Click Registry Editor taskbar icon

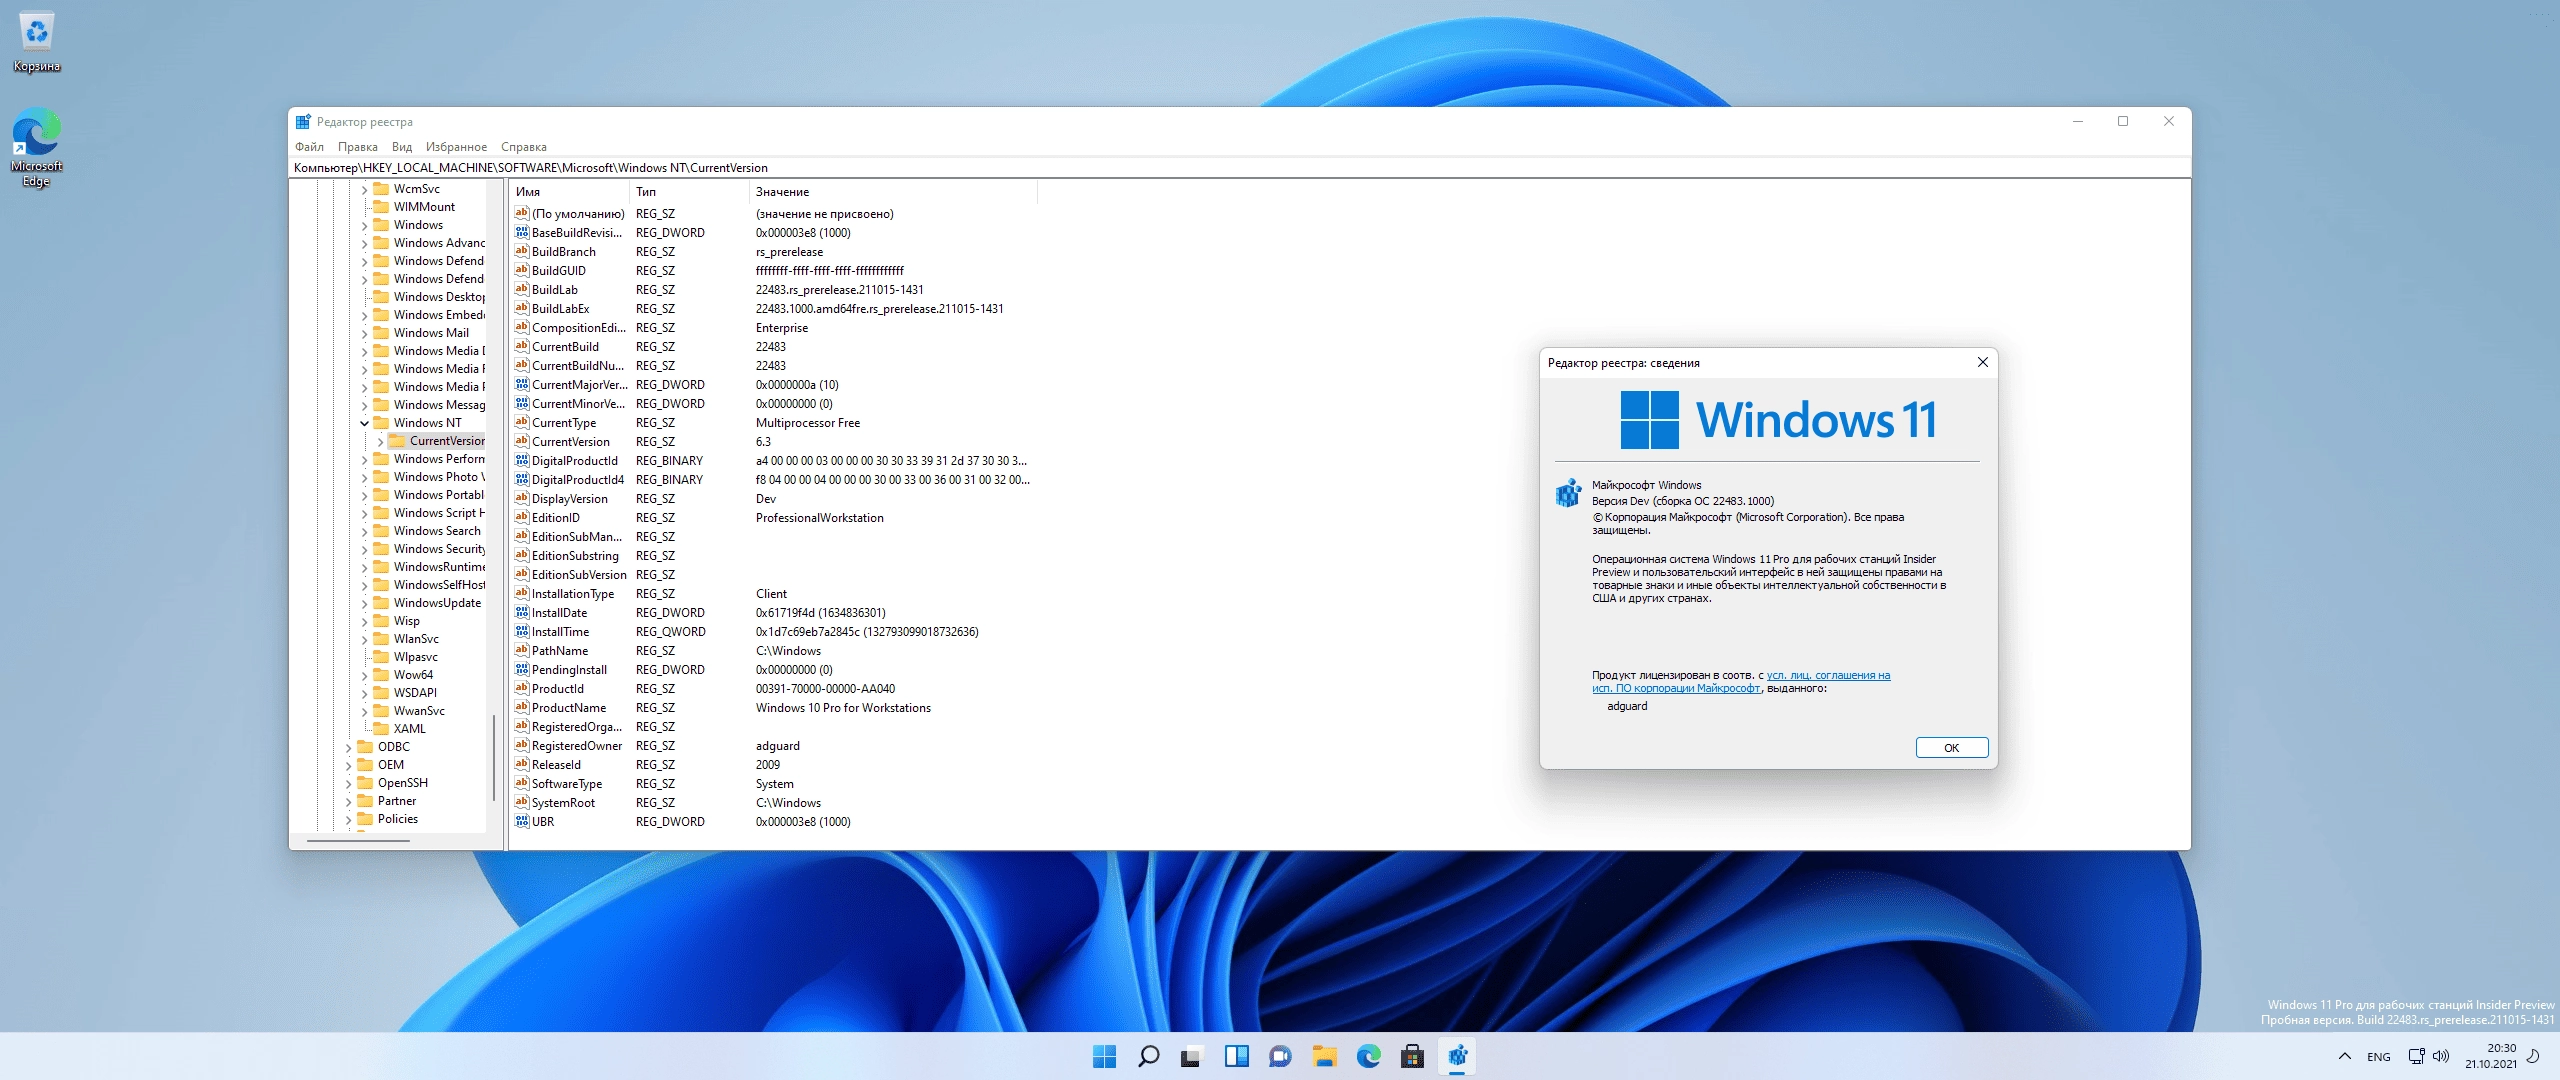click(1457, 1056)
